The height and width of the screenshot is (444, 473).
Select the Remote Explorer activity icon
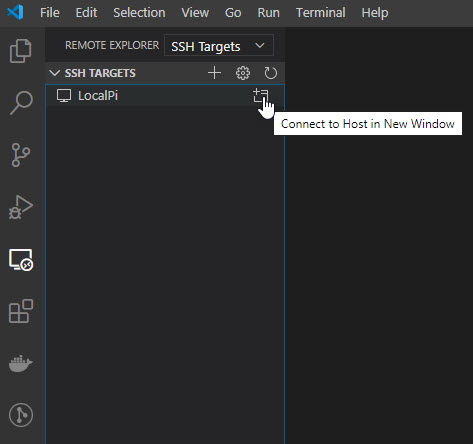click(21, 260)
